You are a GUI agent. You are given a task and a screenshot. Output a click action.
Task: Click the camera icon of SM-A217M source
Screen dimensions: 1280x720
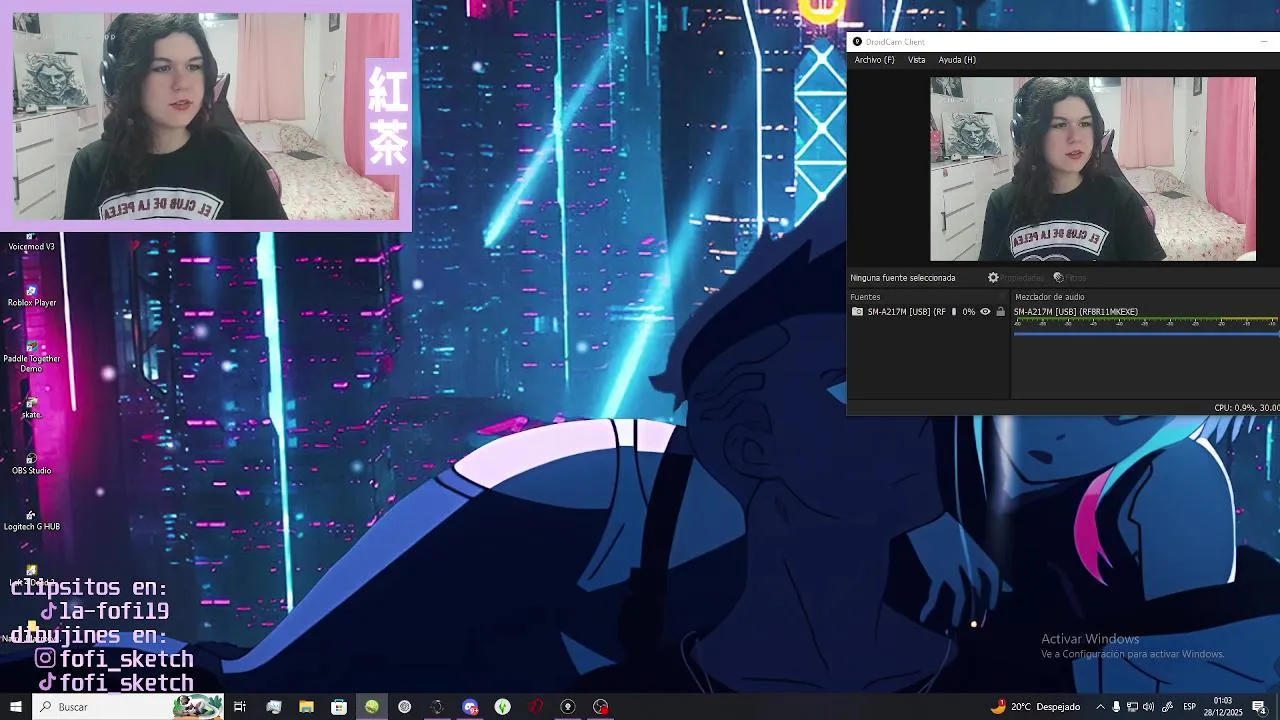pyautogui.click(x=857, y=312)
